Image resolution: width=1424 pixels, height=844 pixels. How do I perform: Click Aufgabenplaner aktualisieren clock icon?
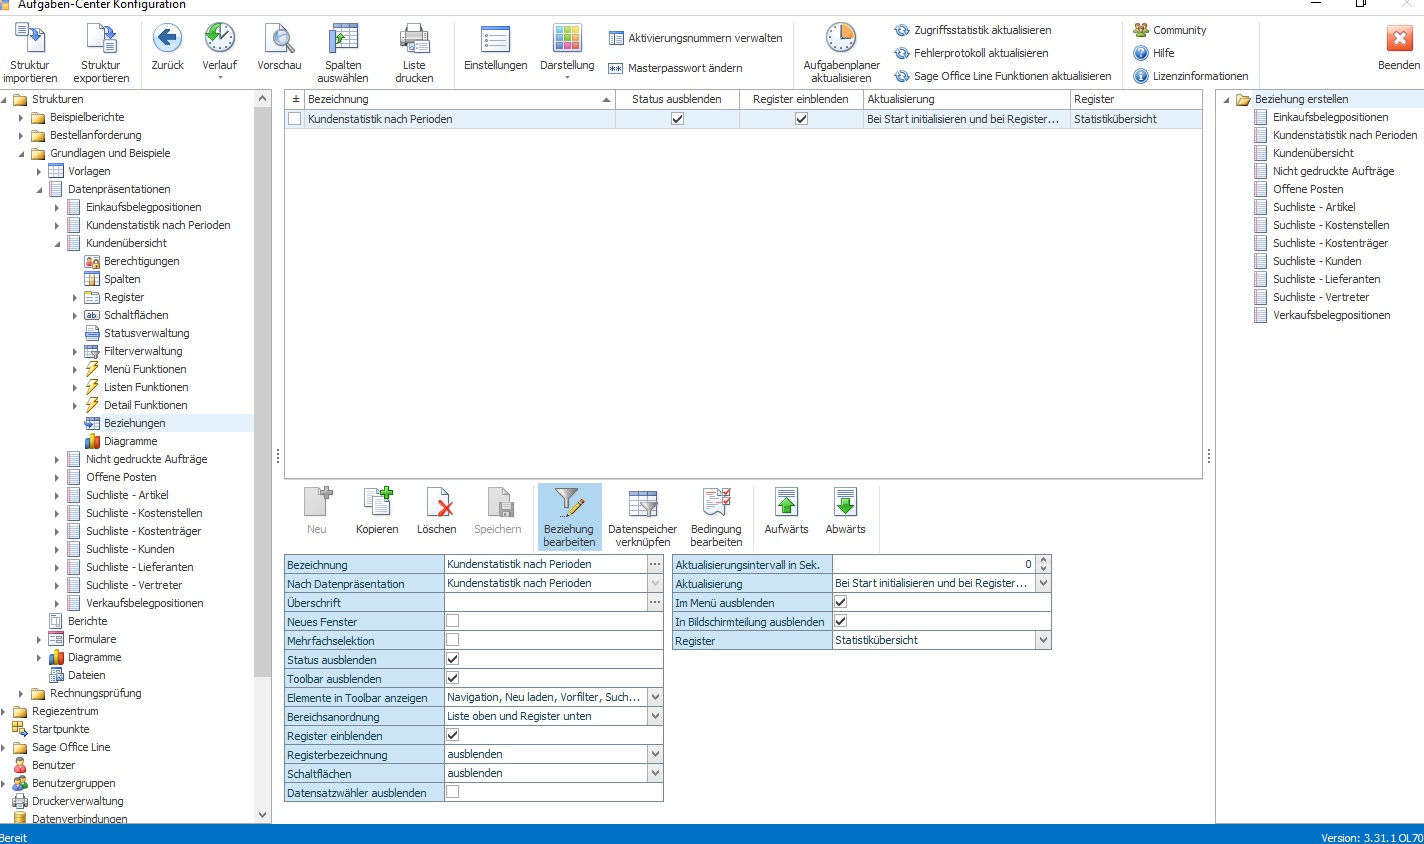pyautogui.click(x=841, y=40)
